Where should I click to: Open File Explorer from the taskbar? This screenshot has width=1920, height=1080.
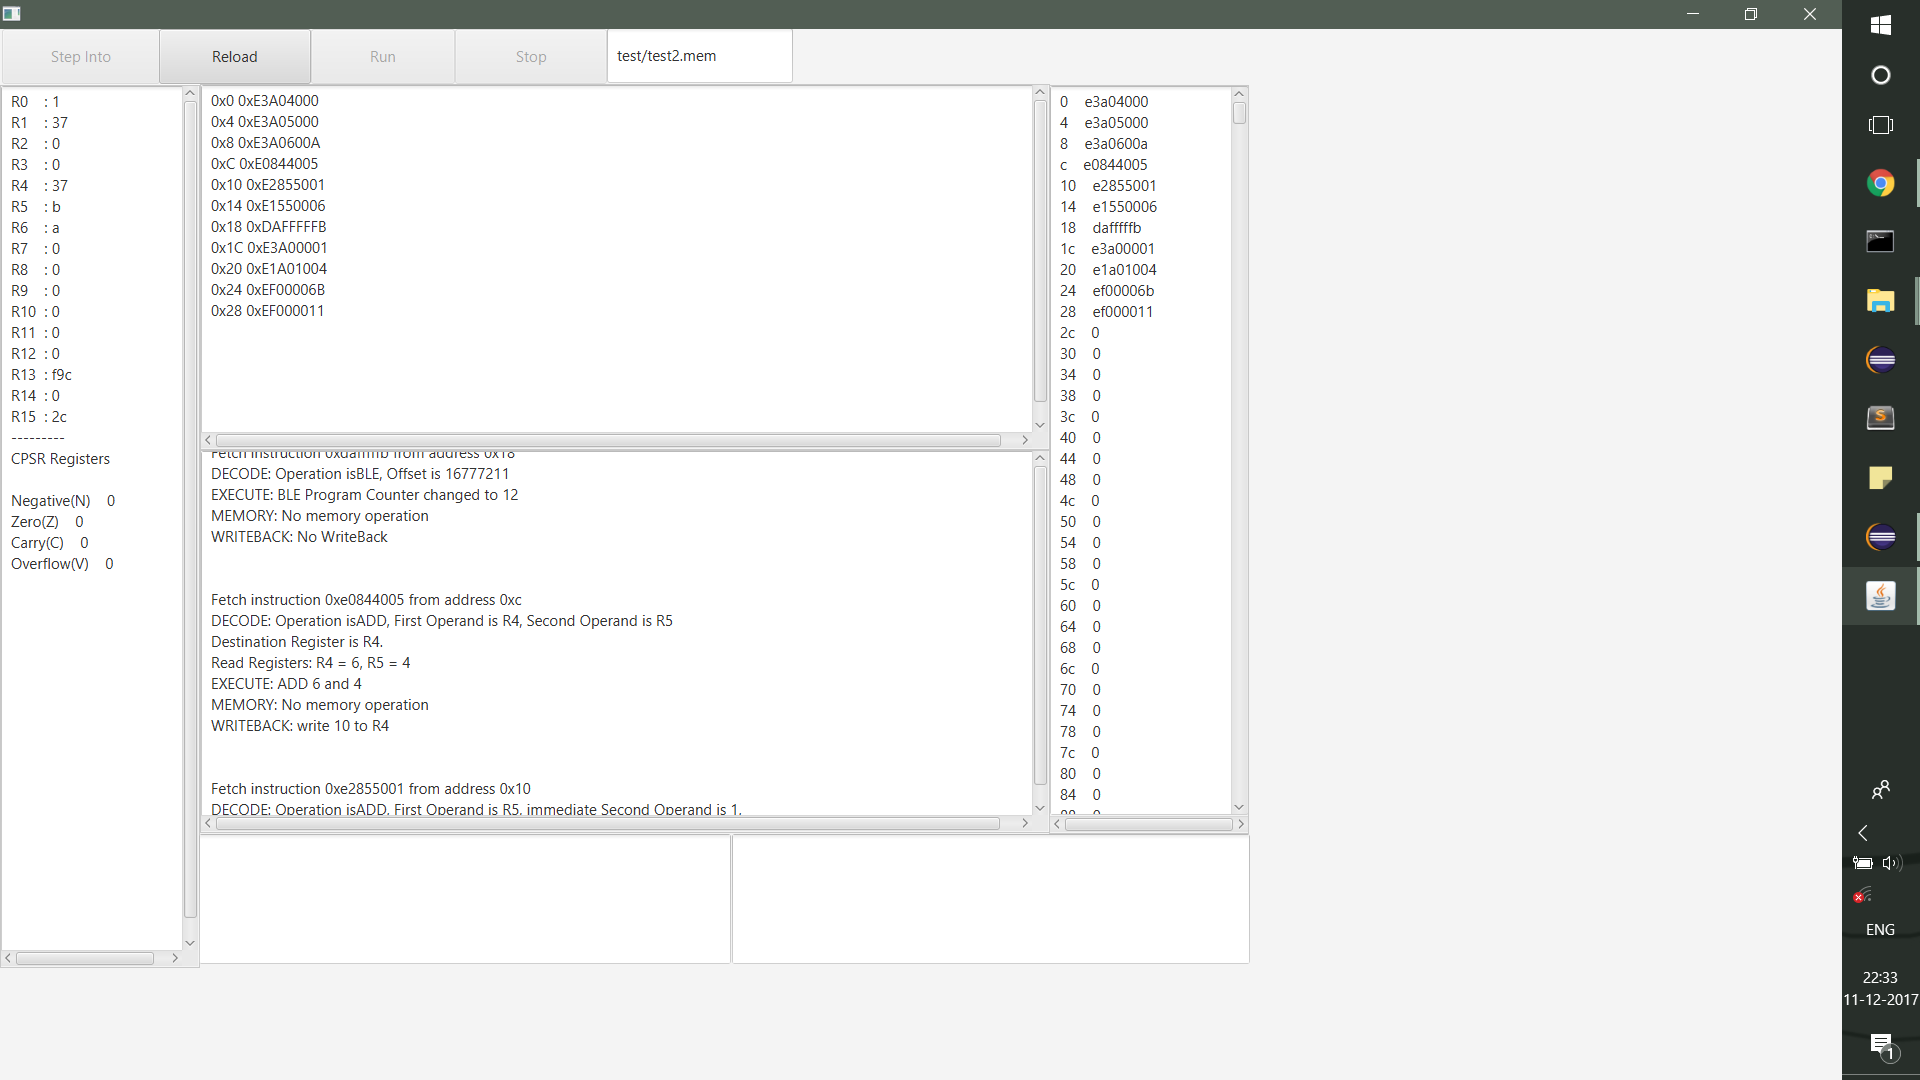(1881, 300)
